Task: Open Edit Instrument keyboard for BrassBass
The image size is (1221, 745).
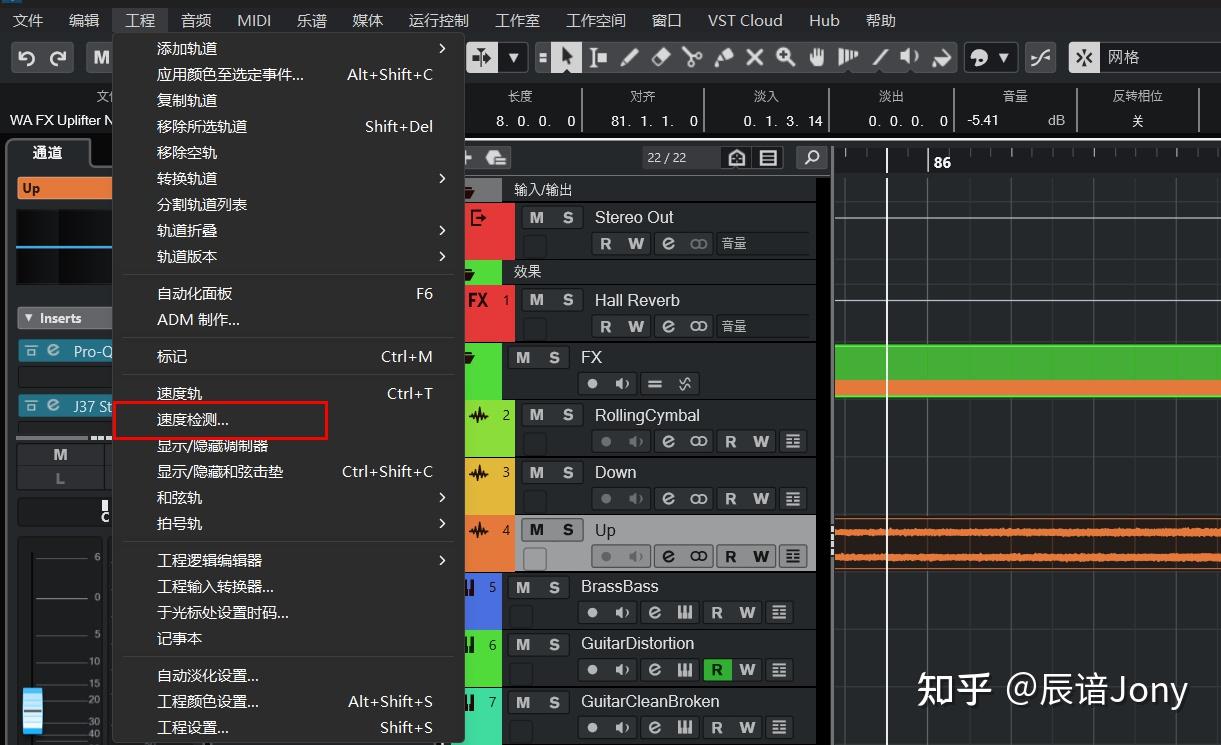Action: tap(685, 612)
